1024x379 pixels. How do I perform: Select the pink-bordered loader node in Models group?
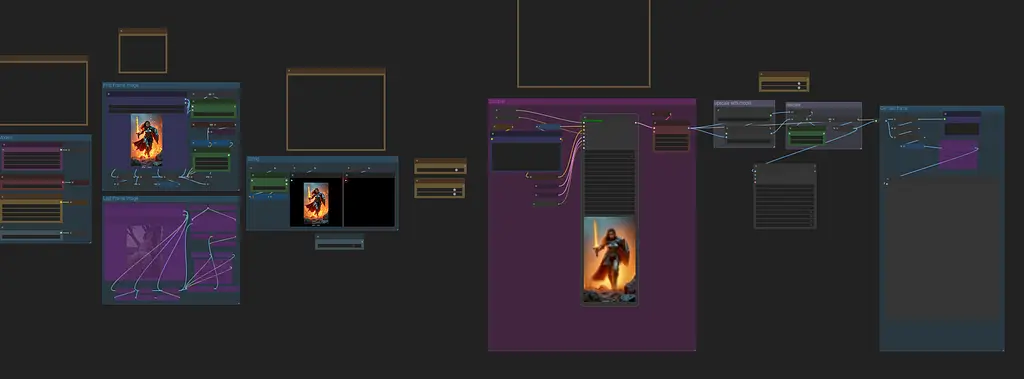point(31,157)
